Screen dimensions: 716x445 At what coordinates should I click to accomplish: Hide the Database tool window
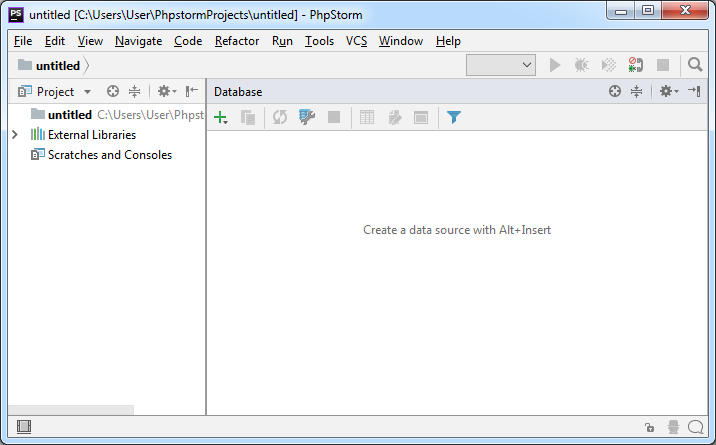(694, 91)
